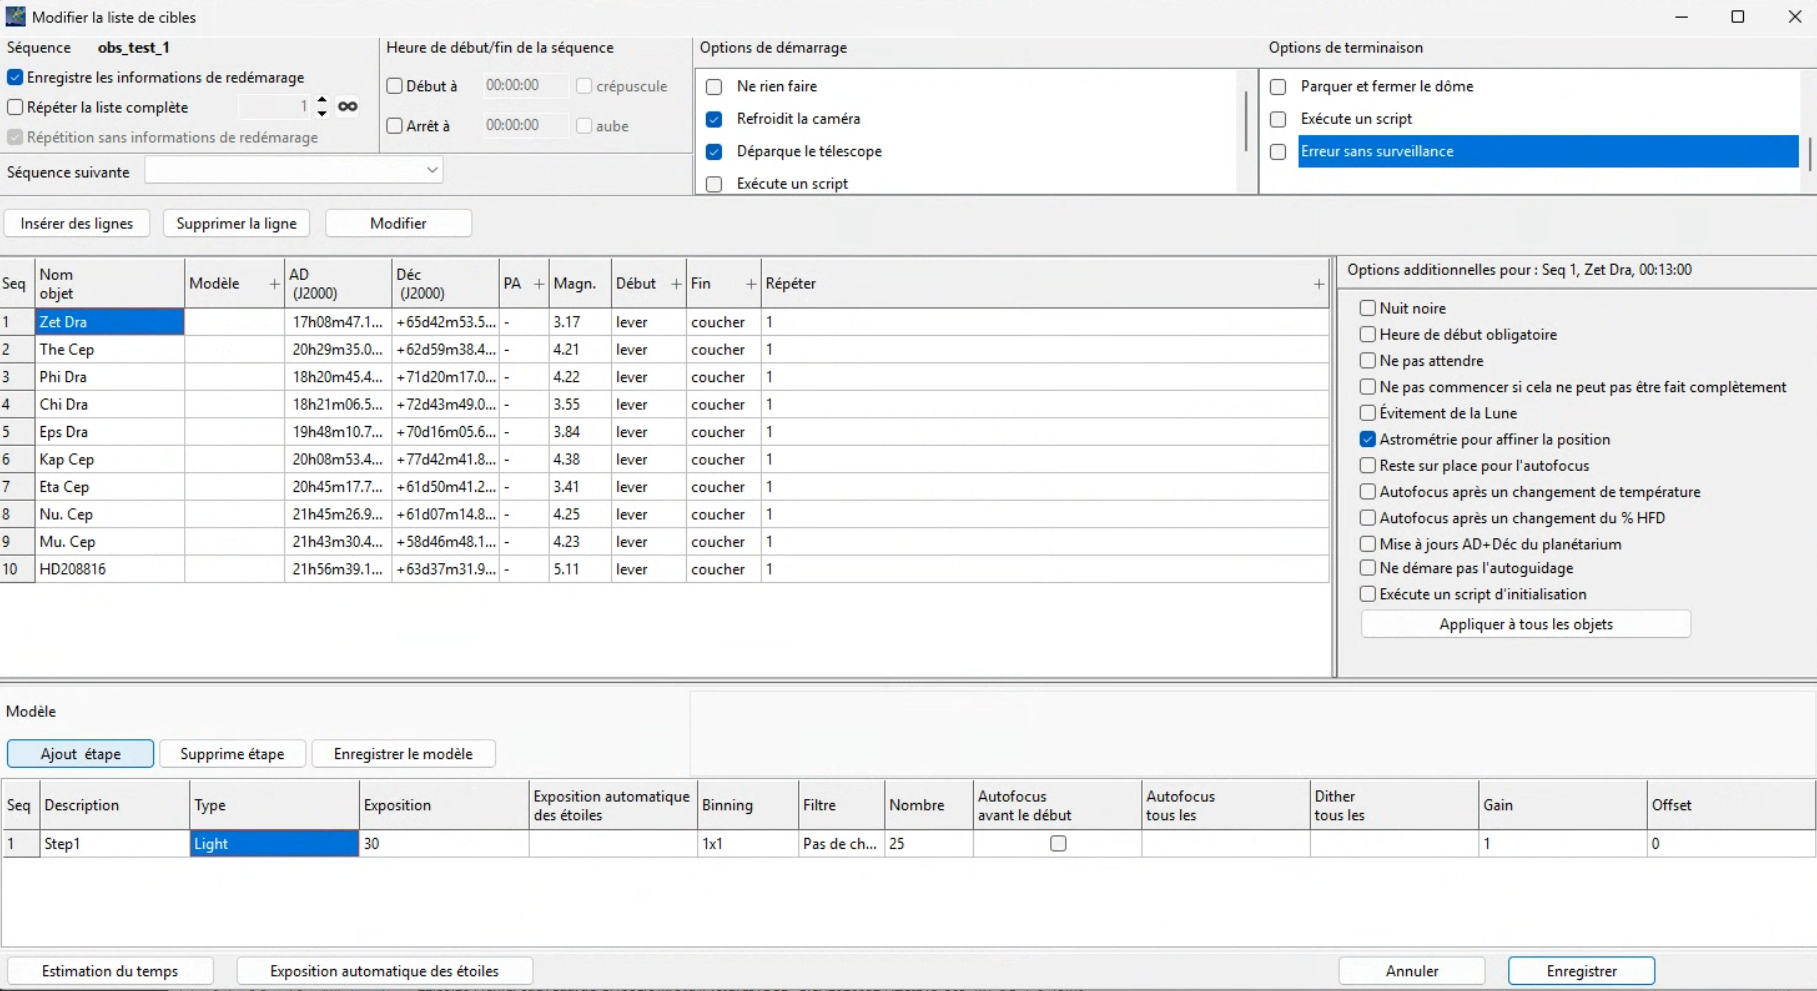Click the plus icon beside Modèle column header
This screenshot has height=991, width=1817.
click(x=274, y=284)
